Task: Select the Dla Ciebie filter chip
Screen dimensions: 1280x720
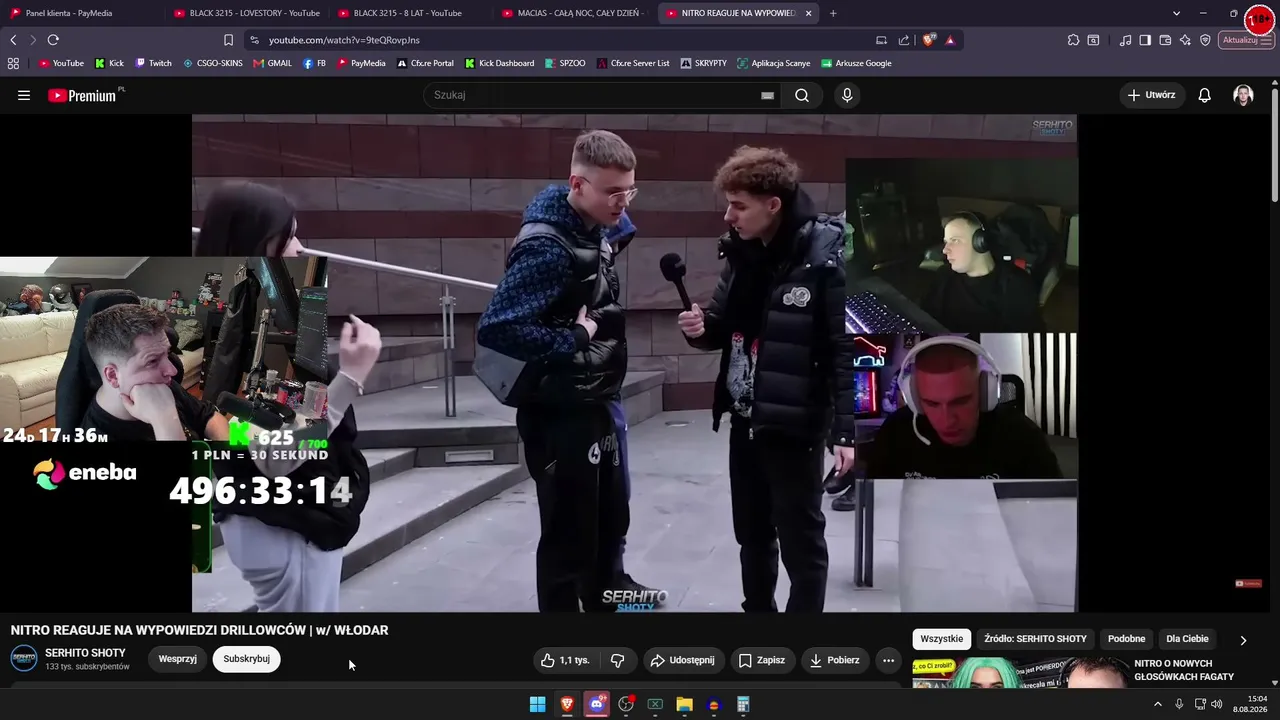Action: coord(1187,639)
